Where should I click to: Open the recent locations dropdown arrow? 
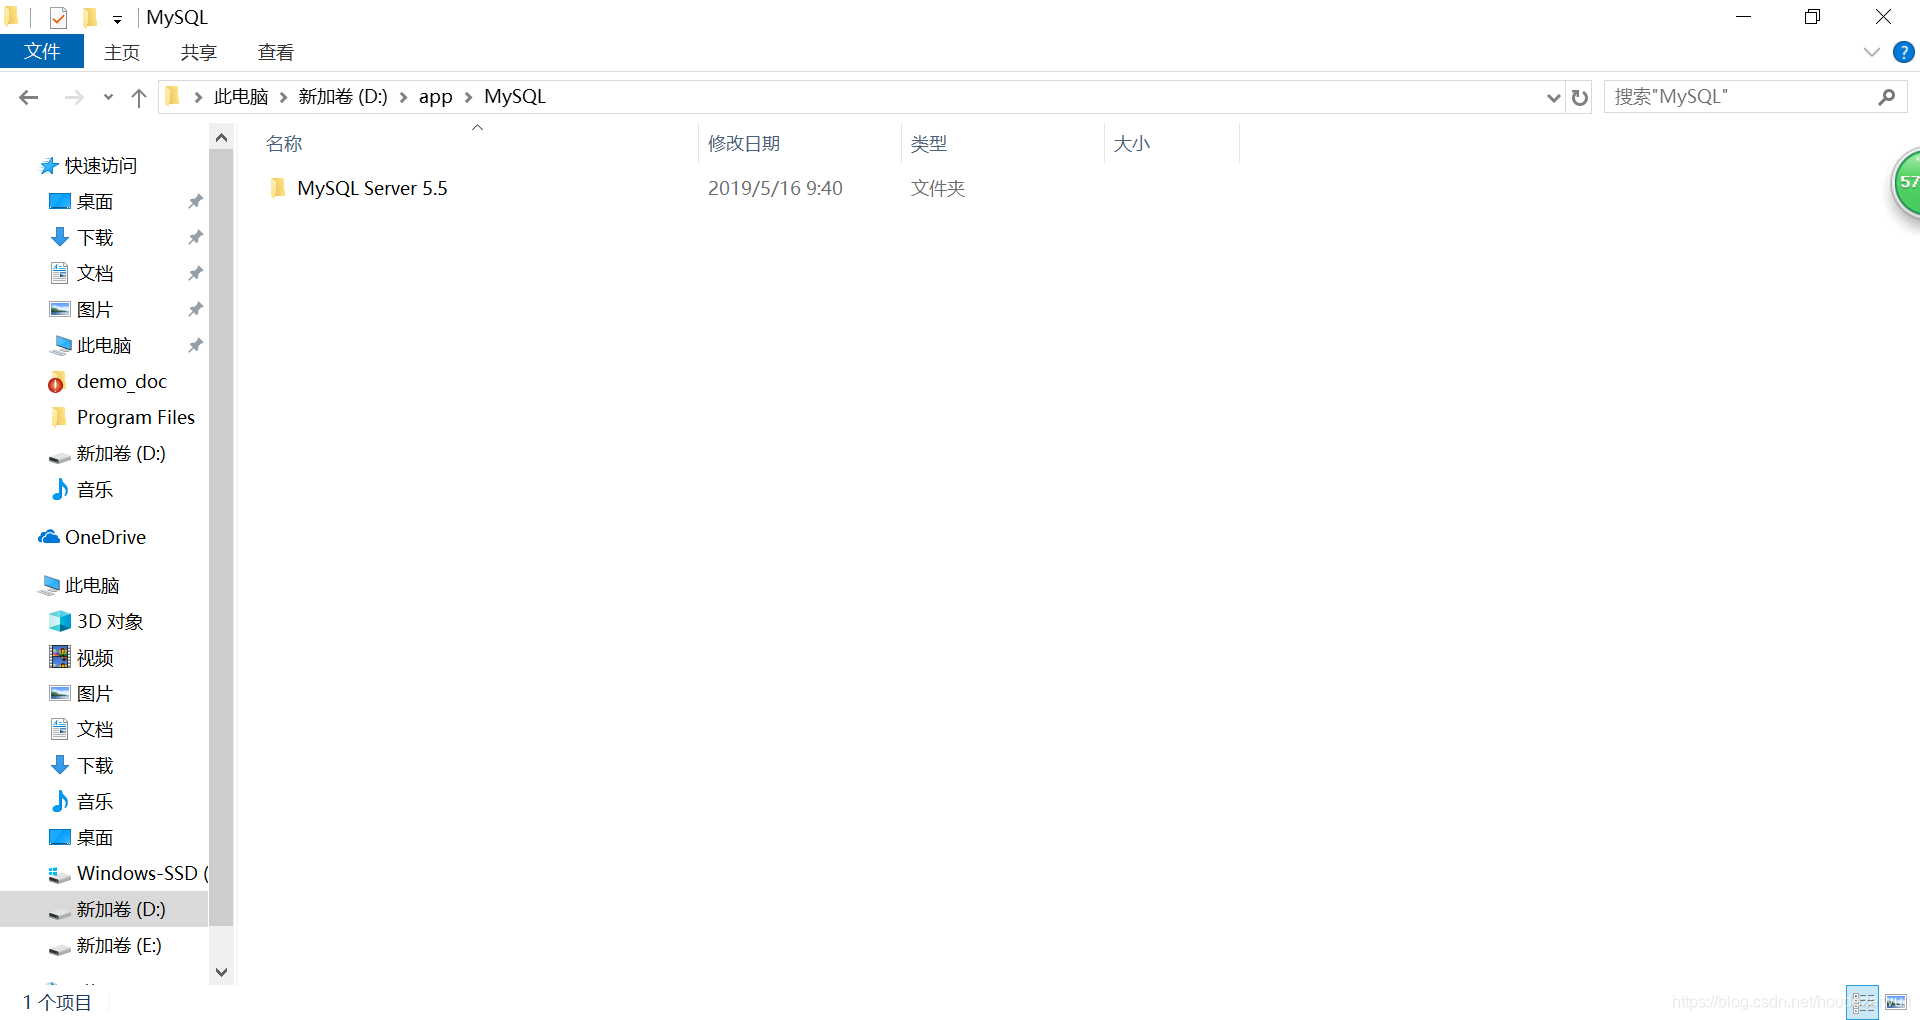pyautogui.click(x=108, y=98)
